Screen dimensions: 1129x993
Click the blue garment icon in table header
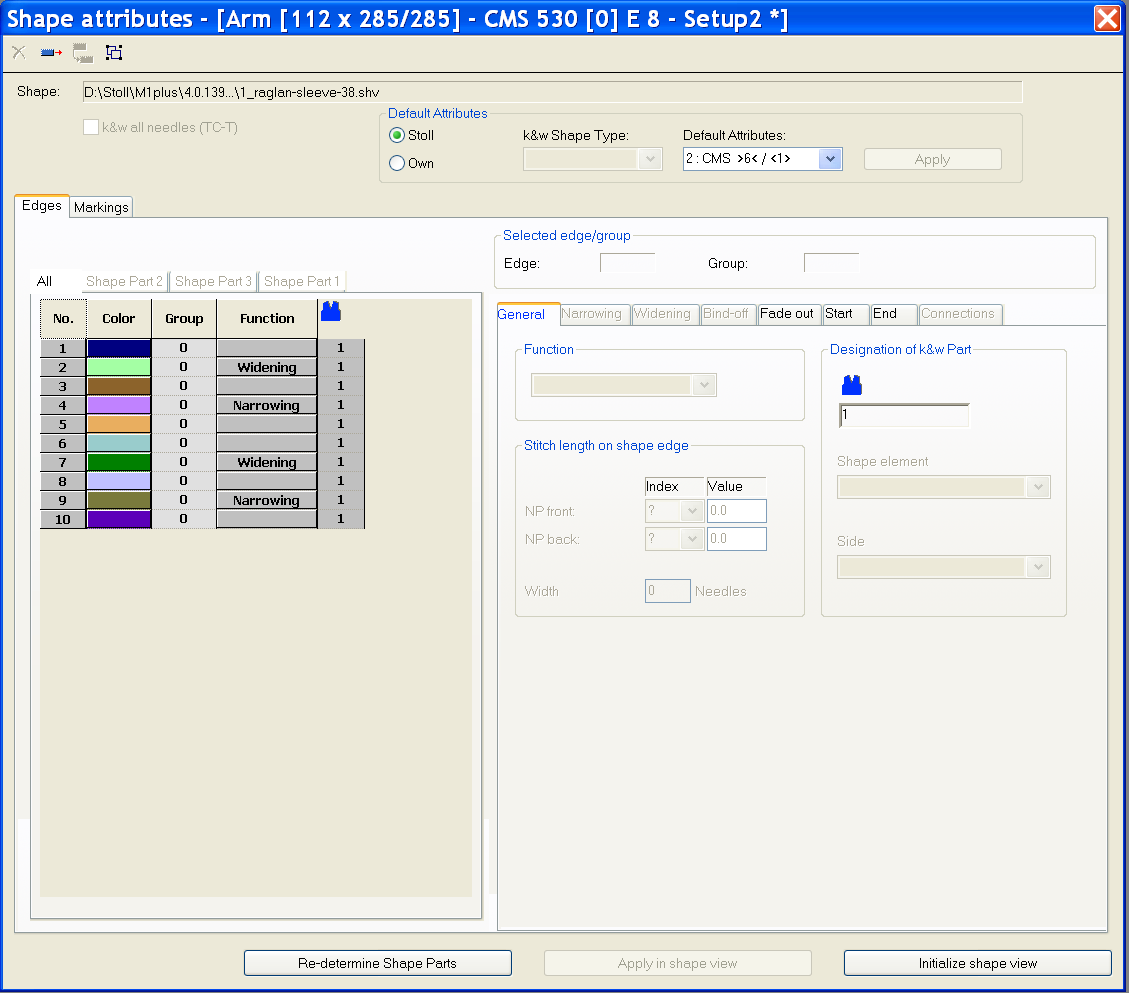click(x=331, y=312)
